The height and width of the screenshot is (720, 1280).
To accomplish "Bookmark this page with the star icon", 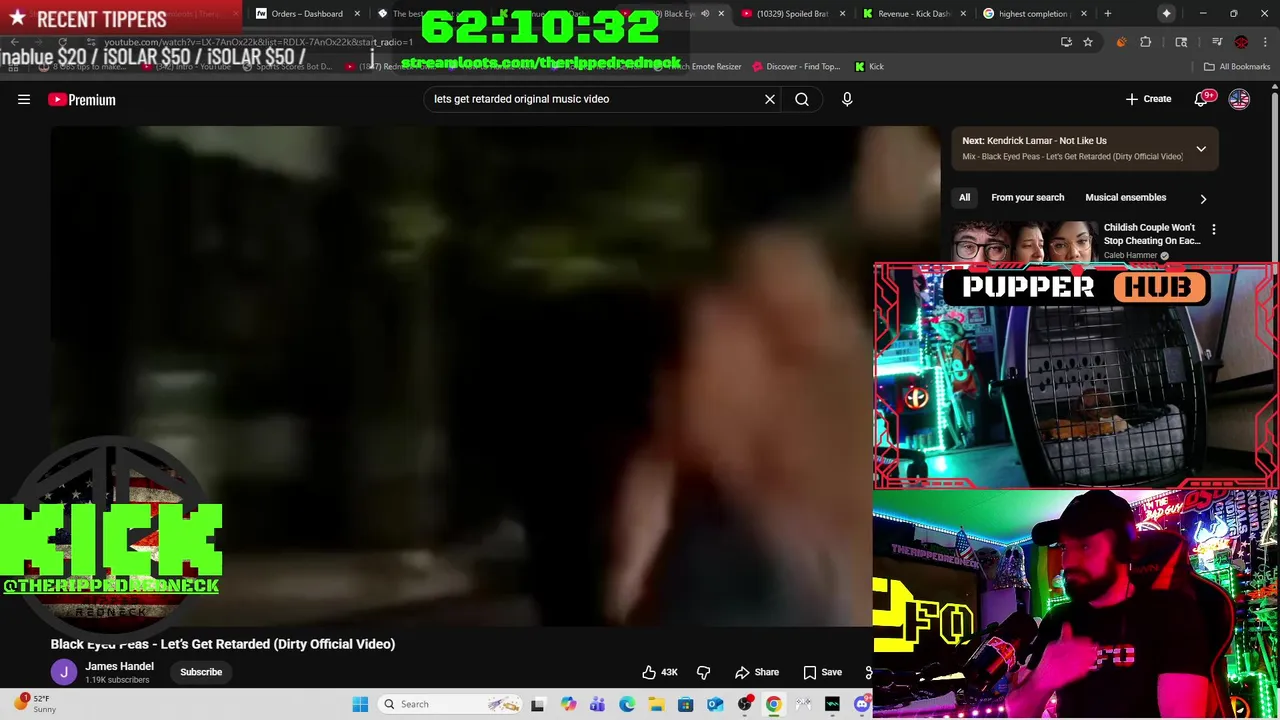I will pos(1088,42).
